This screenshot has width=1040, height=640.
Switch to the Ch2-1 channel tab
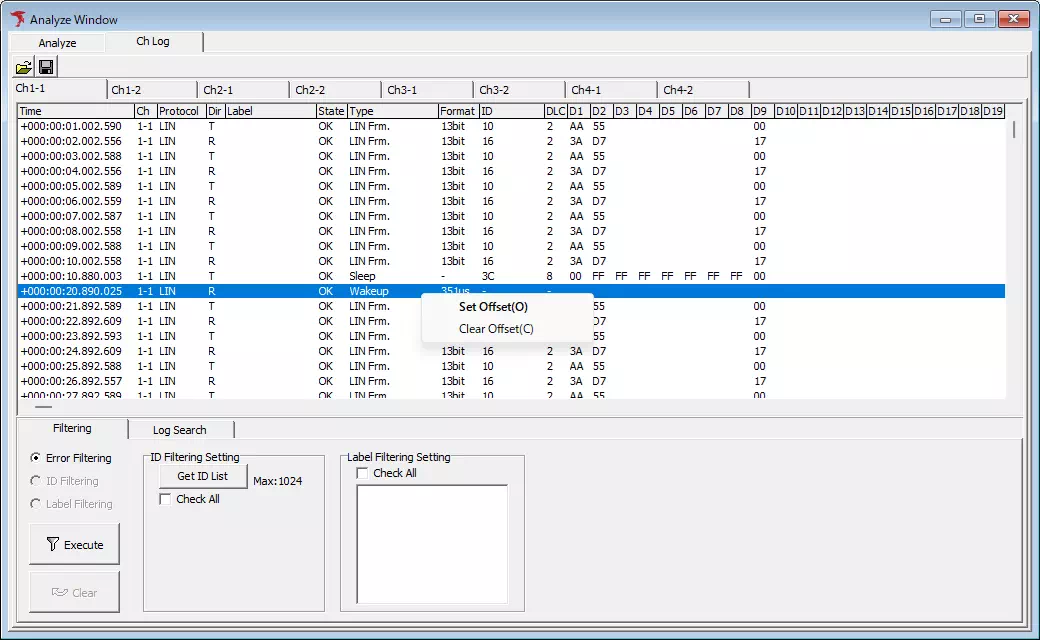point(218,90)
